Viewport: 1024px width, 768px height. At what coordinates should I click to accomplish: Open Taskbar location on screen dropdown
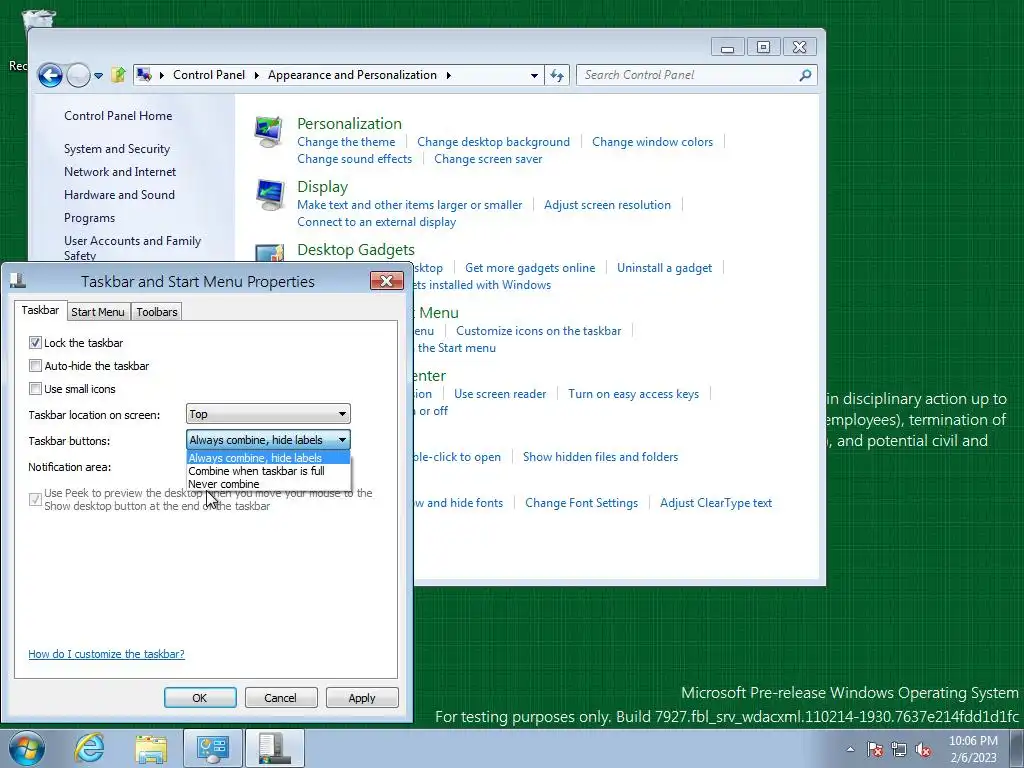tap(268, 414)
